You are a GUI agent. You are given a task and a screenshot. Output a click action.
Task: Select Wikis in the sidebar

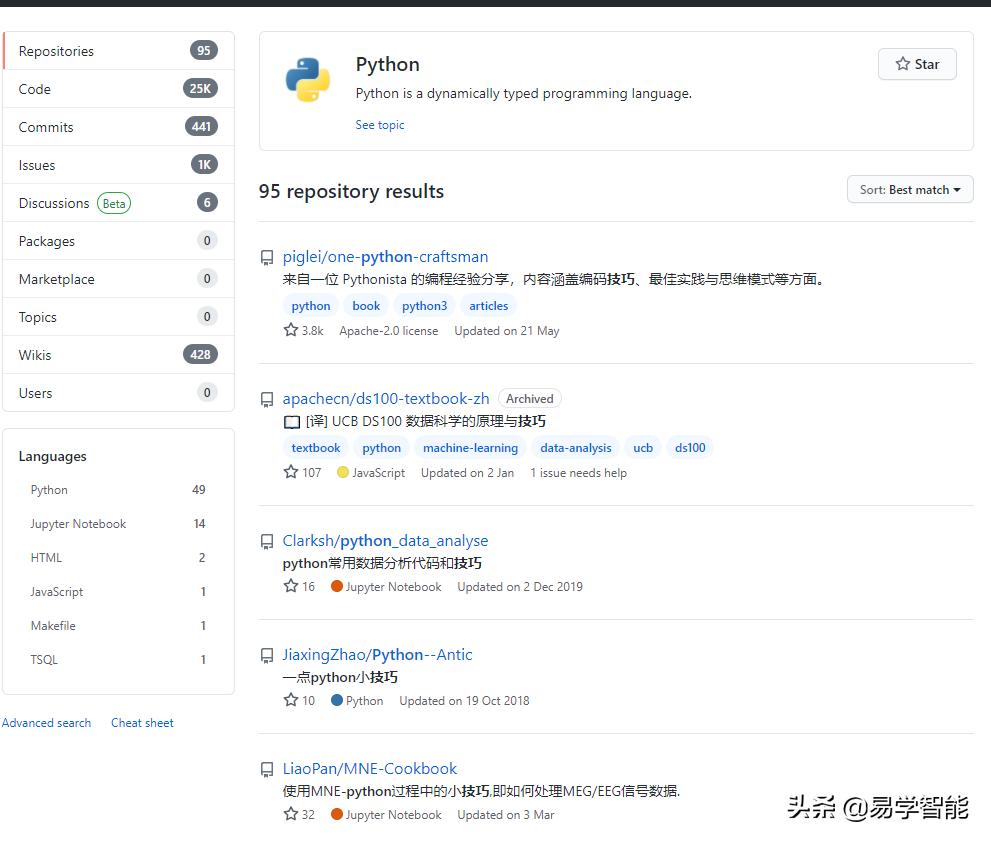point(119,354)
